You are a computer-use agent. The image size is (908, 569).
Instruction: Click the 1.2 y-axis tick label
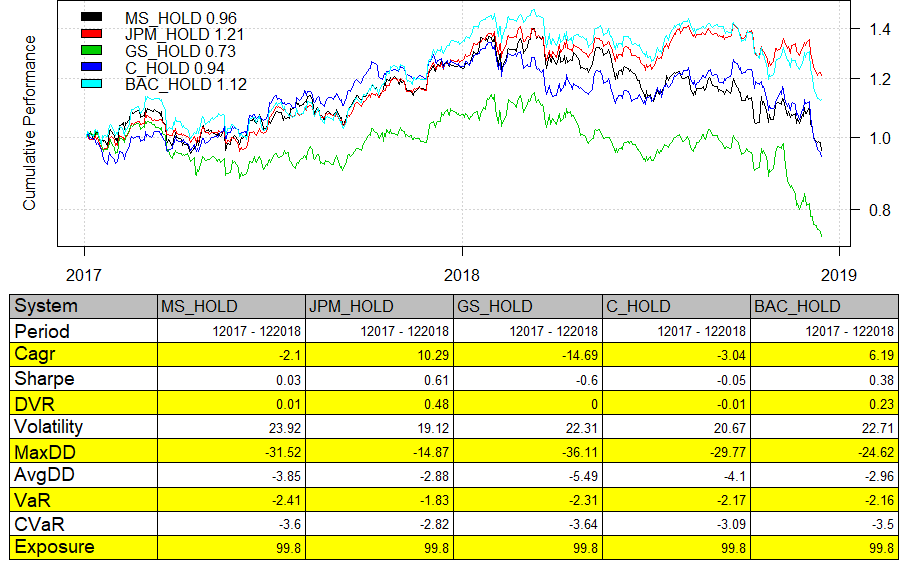880,79
